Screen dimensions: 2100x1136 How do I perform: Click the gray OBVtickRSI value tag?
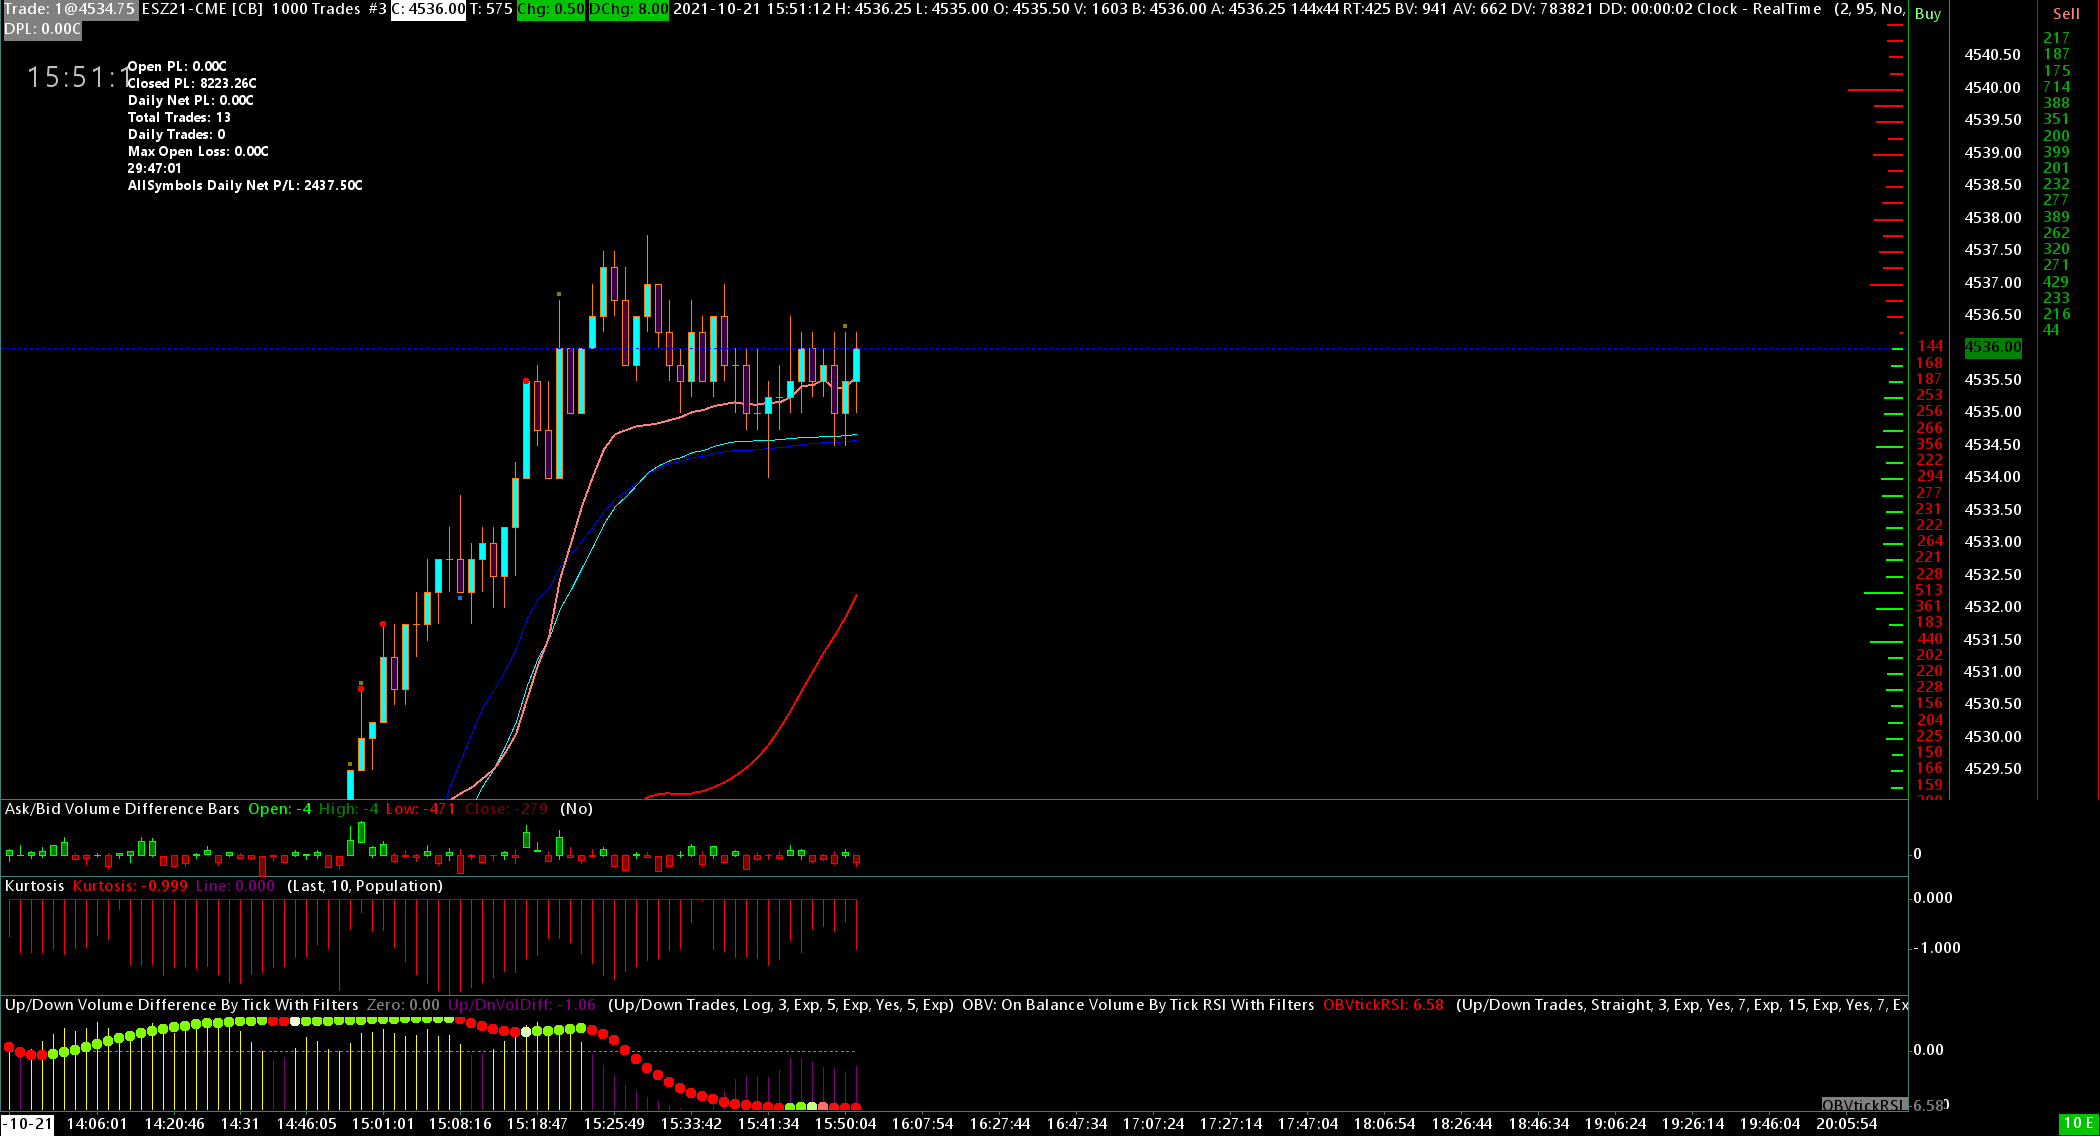point(1864,1105)
